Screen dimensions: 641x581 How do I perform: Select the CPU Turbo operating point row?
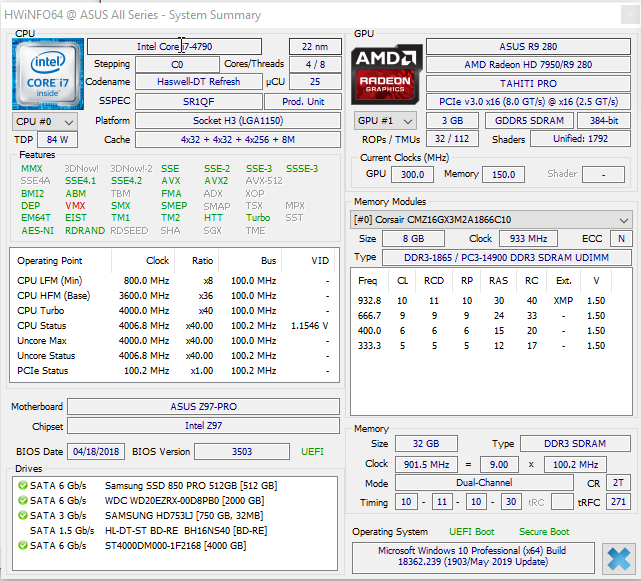[x=175, y=311]
